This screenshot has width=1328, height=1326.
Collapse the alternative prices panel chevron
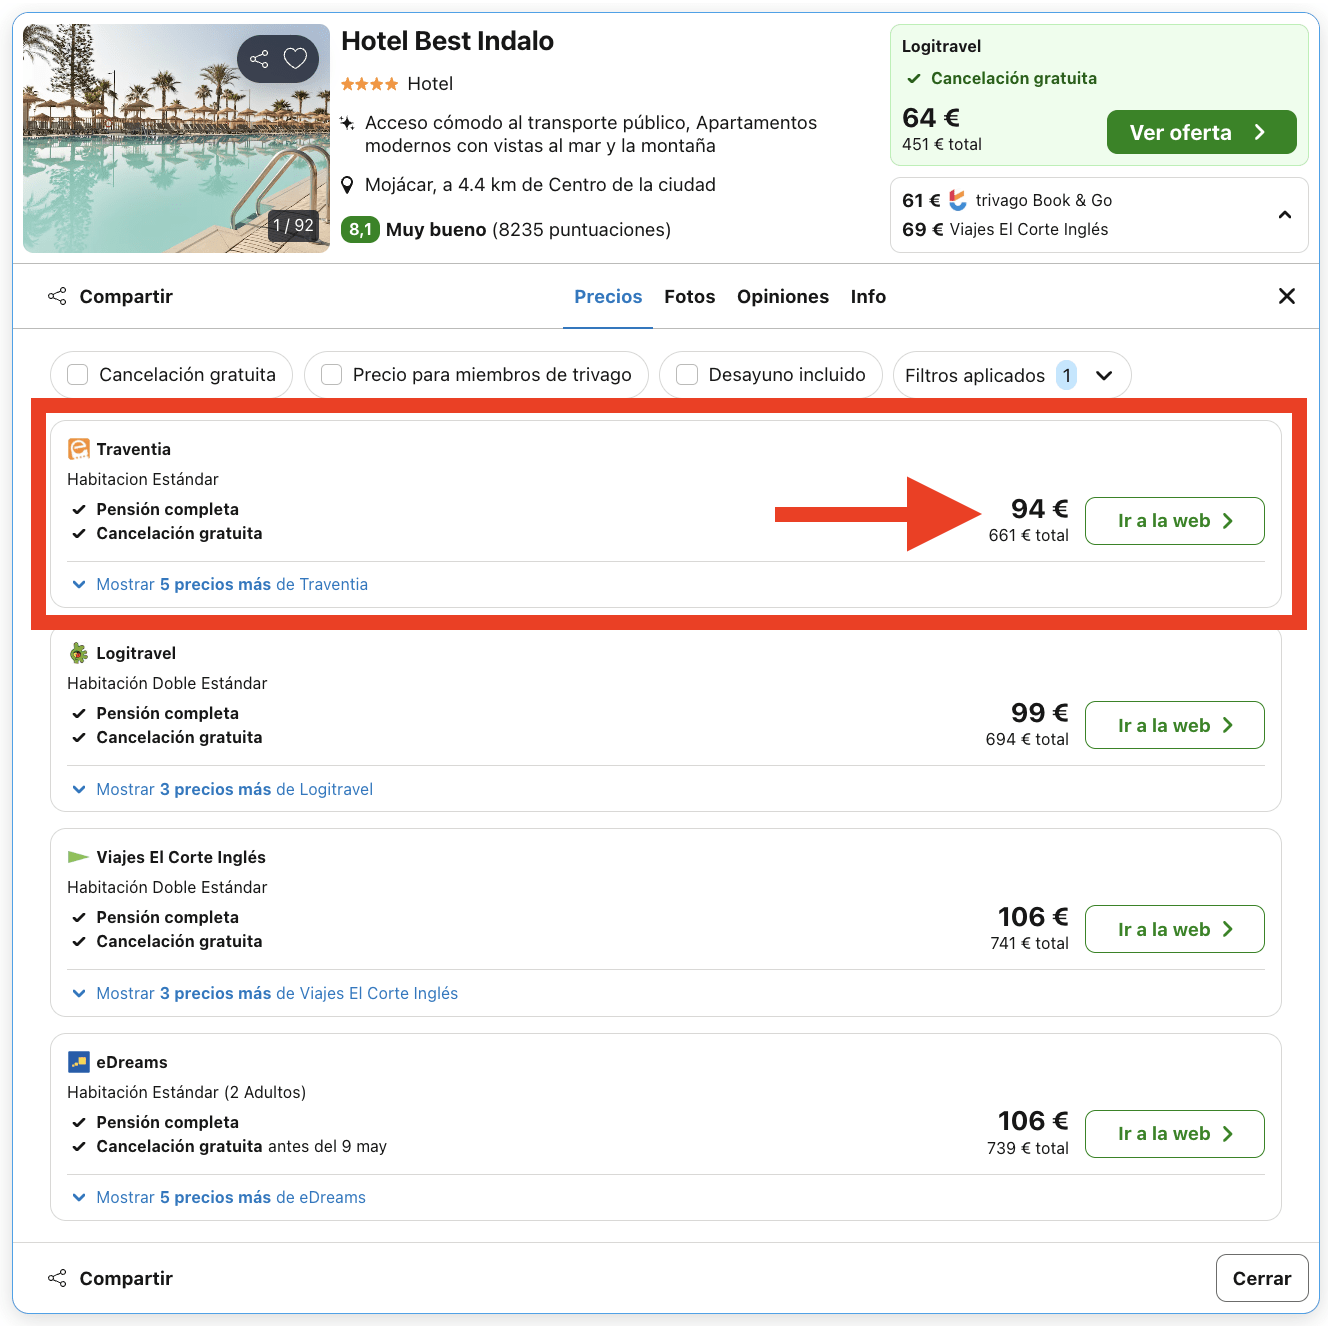coord(1285,214)
